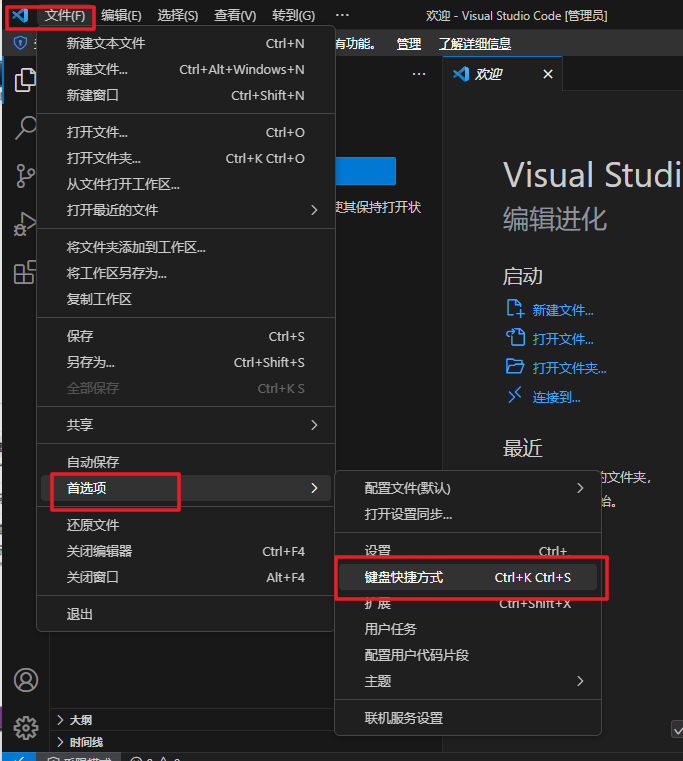Open the 编辑(E) menu

coord(121,16)
